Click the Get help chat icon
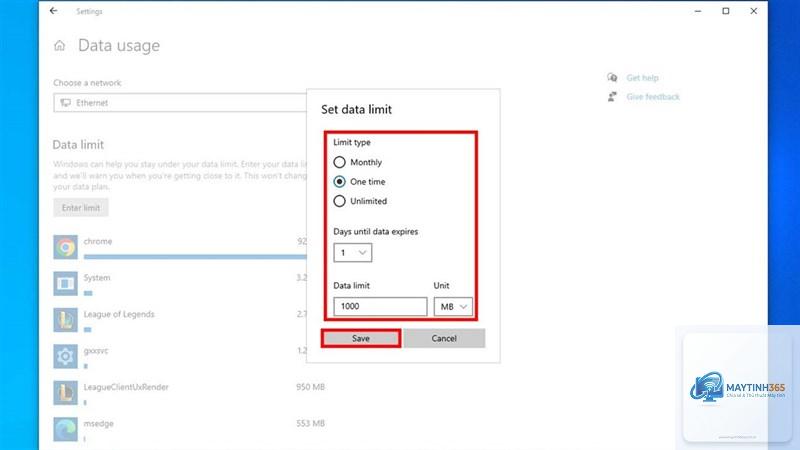Image resolution: width=800 pixels, height=450 pixels. (612, 78)
